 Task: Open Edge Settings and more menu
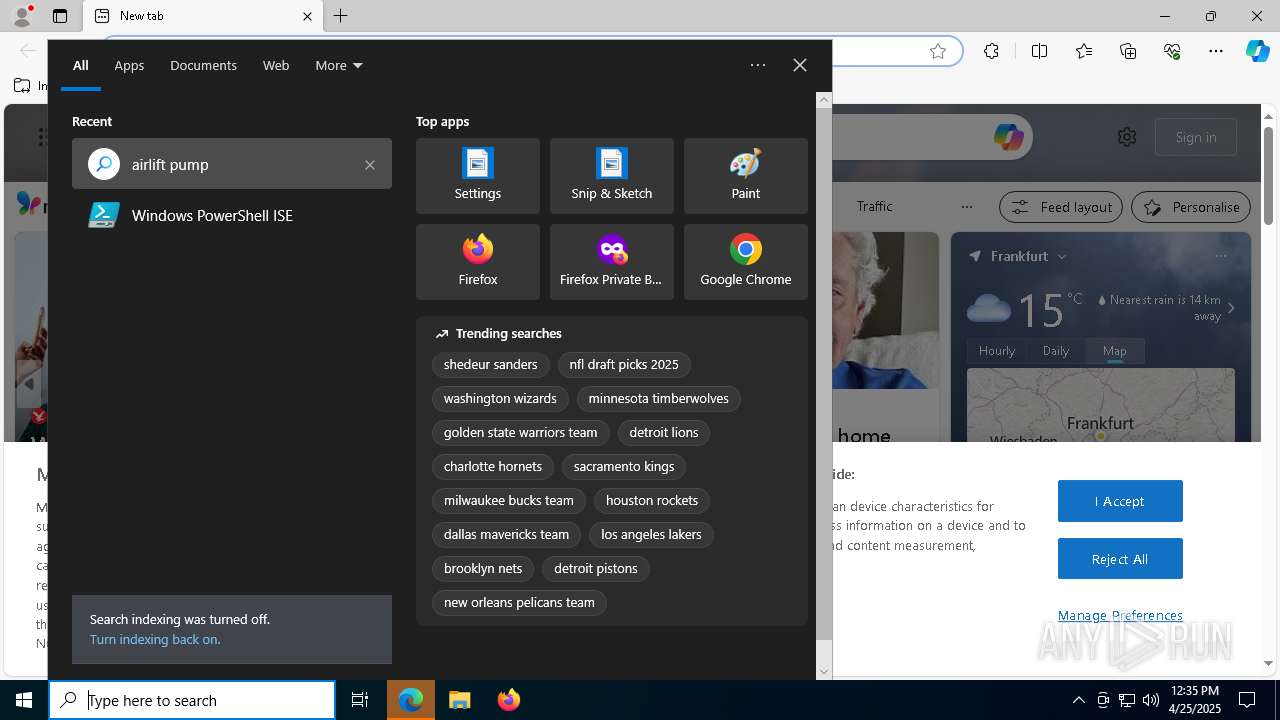1216,51
